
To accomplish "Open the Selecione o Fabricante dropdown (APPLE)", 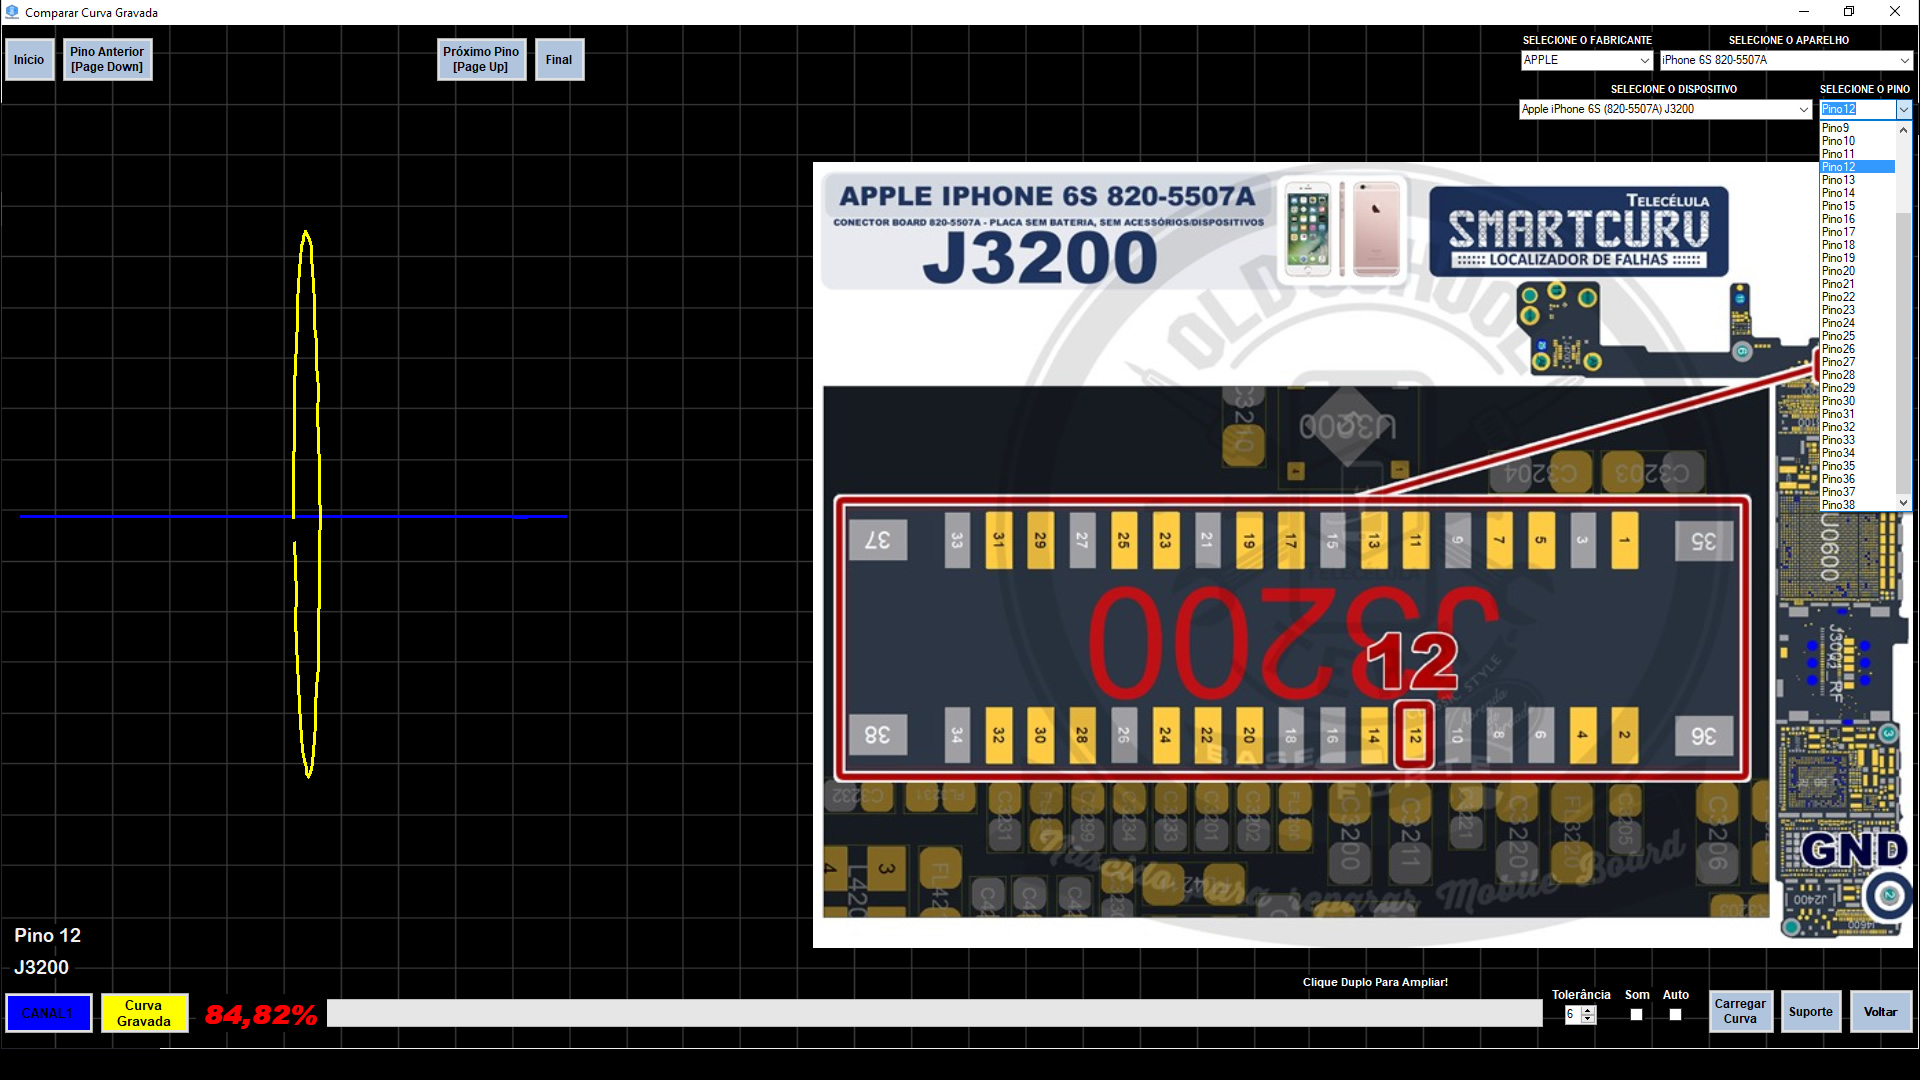I will pos(1586,60).
